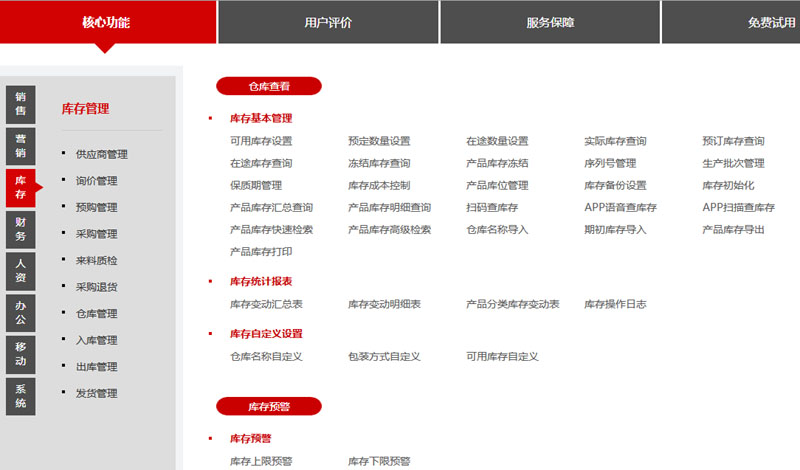The height and width of the screenshot is (470, 800).
Task: Open the 可用库存设置 link
Action: [x=261, y=142]
